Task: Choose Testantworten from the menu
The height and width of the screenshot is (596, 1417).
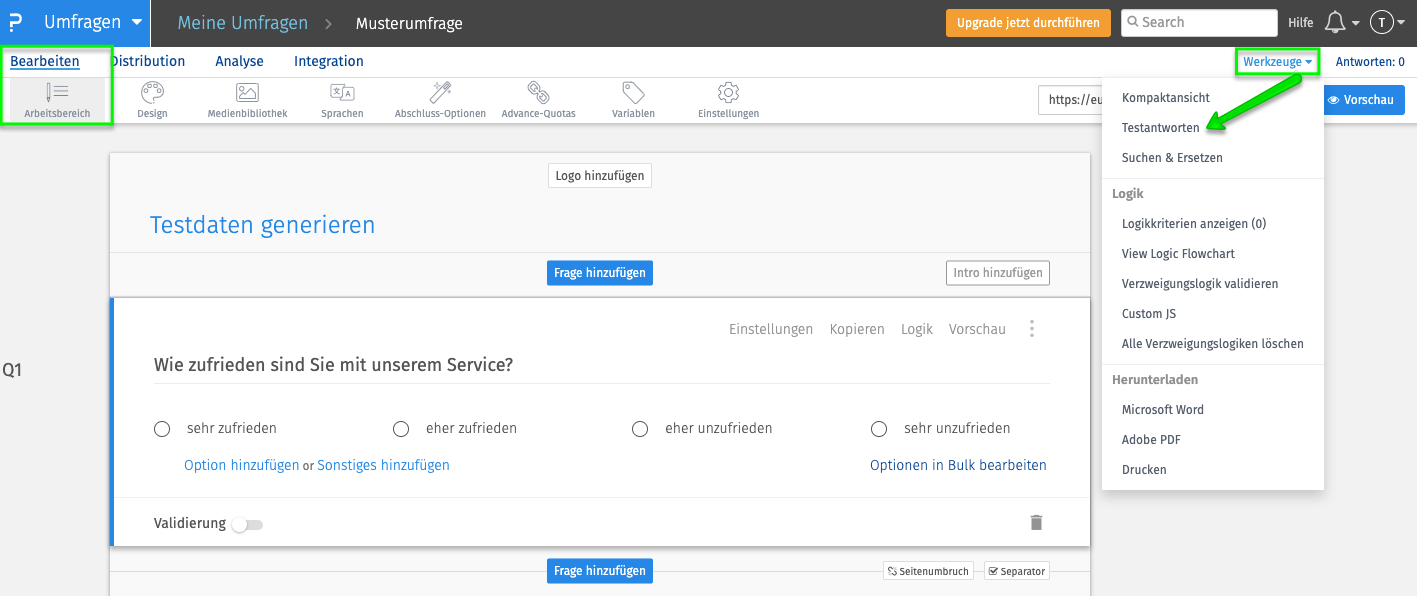Action: (1160, 128)
